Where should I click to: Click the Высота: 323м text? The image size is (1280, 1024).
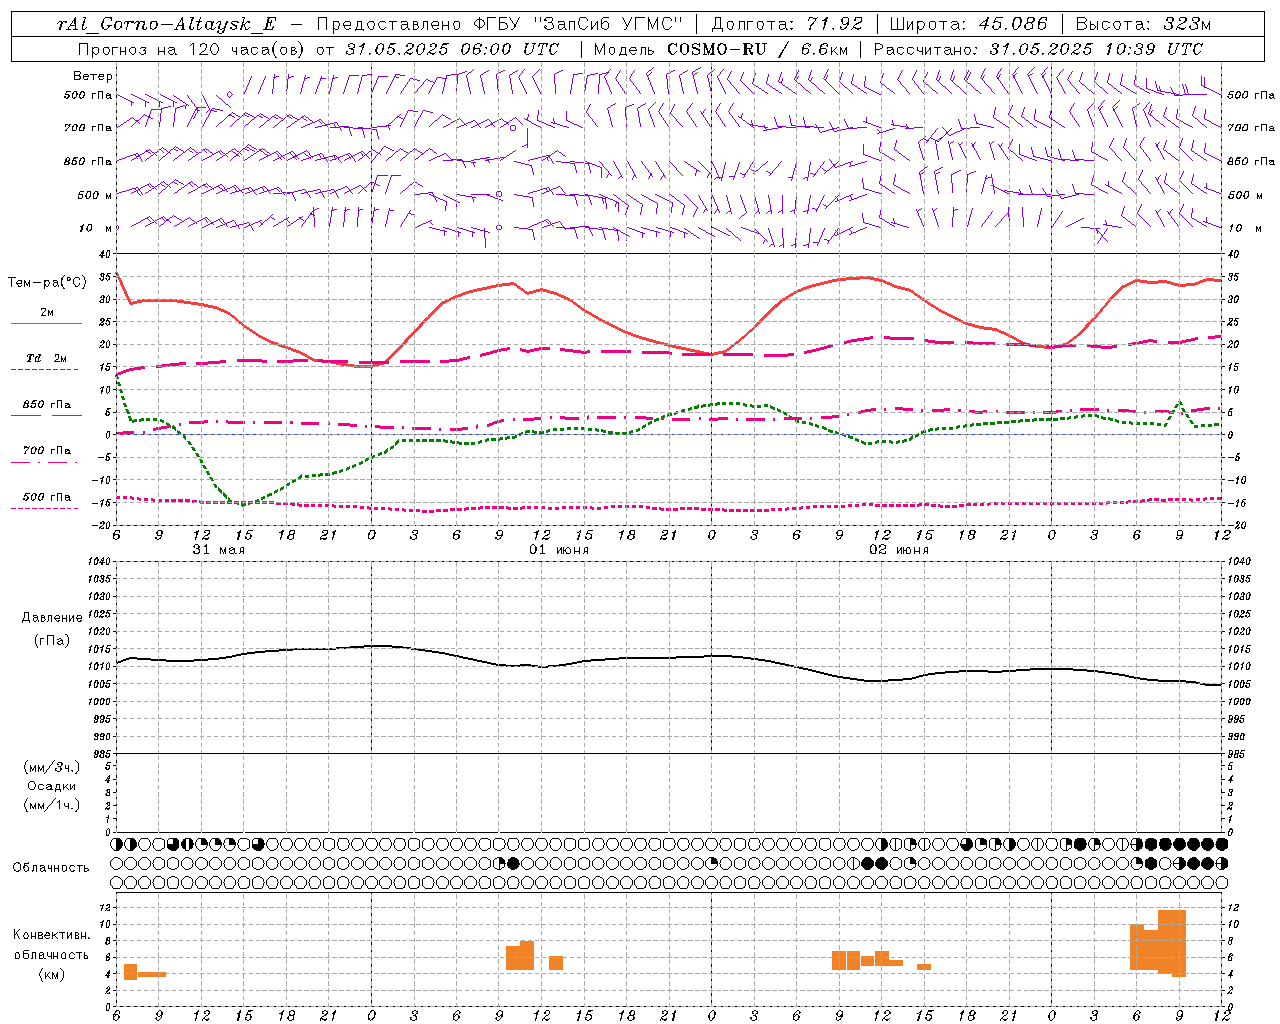tap(1143, 24)
